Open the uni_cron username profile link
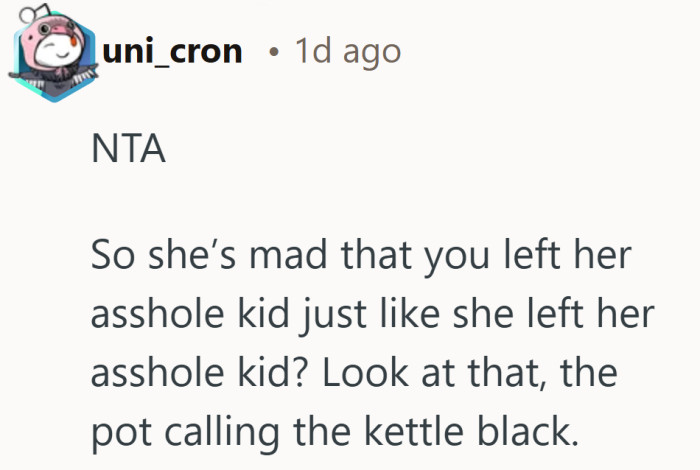This screenshot has width=700, height=470. (x=172, y=51)
